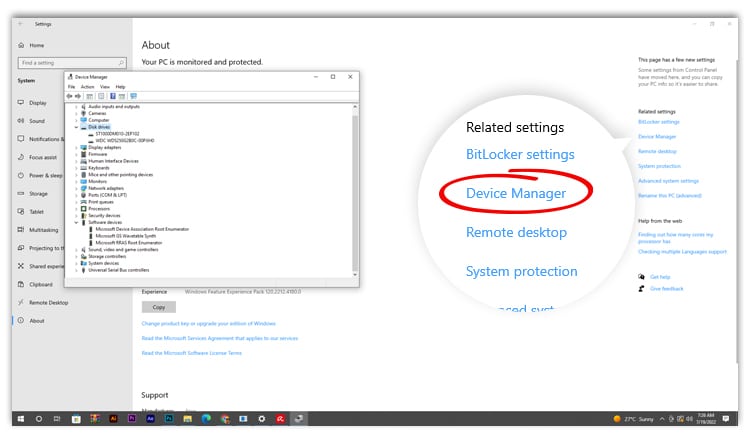750x440 pixels.
Task: Click the Home icon in Settings
Action: pyautogui.click(x=22, y=45)
